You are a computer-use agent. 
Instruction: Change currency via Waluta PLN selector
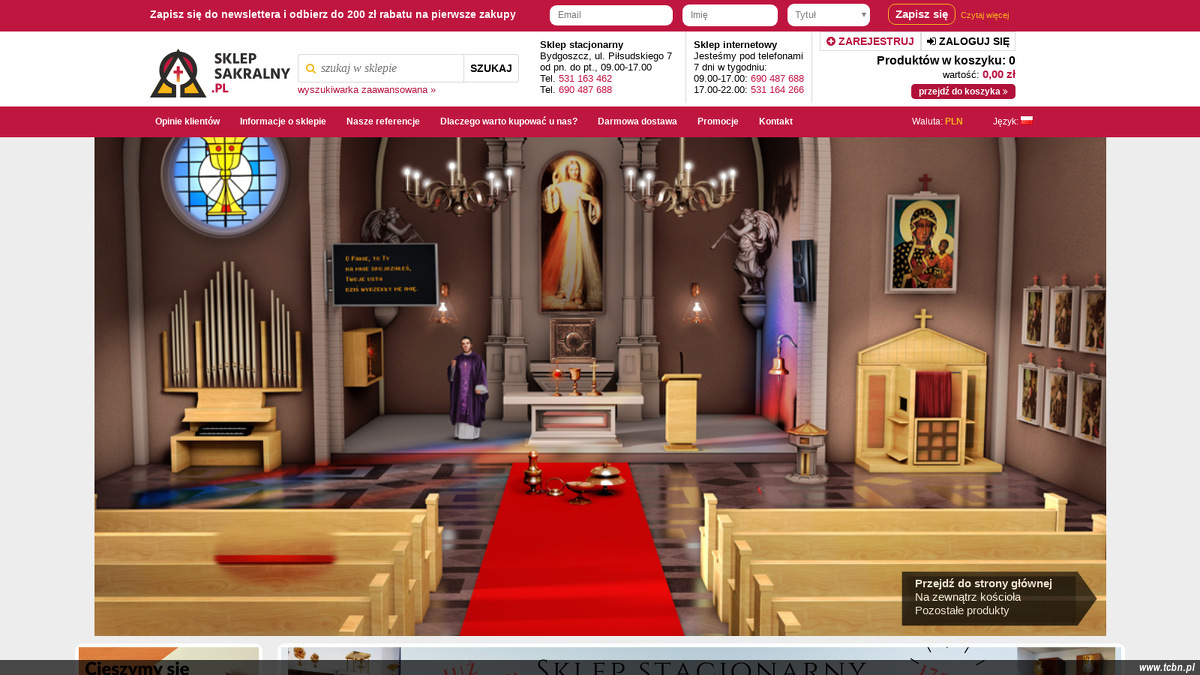(x=937, y=121)
